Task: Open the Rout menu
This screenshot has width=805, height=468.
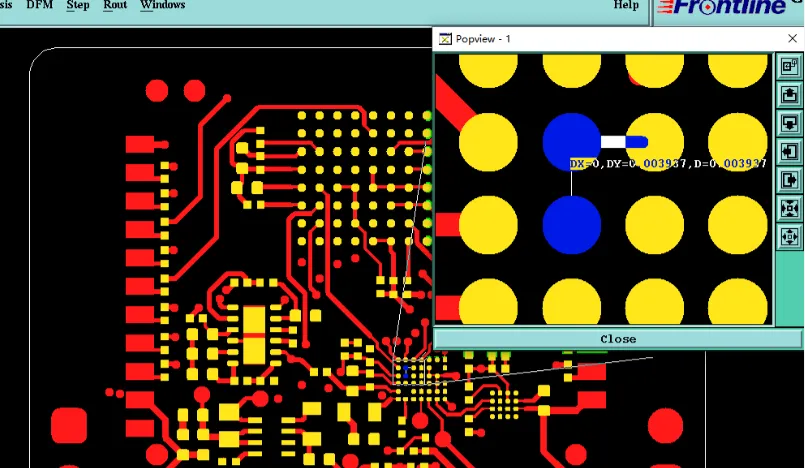Action: pyautogui.click(x=115, y=5)
